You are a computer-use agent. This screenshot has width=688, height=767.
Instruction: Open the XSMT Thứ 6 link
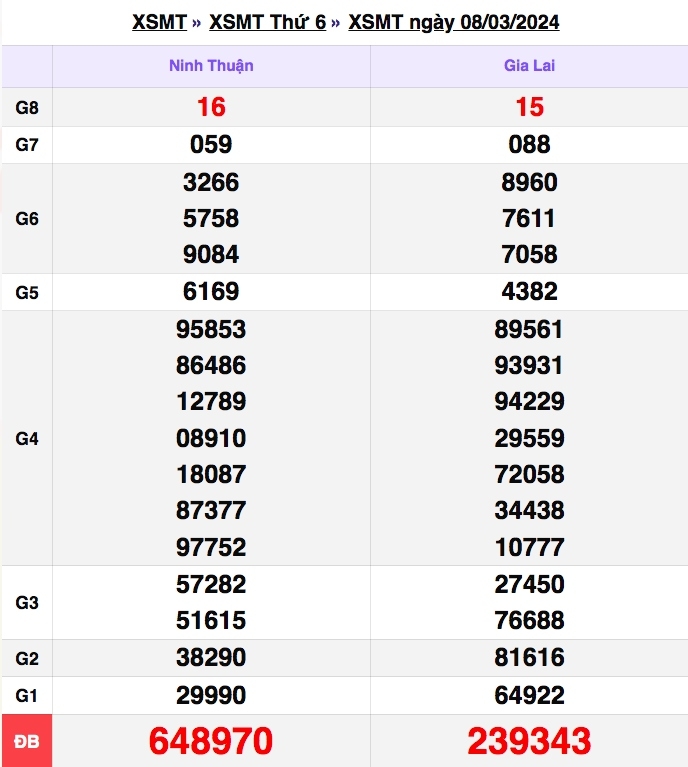coord(267,22)
